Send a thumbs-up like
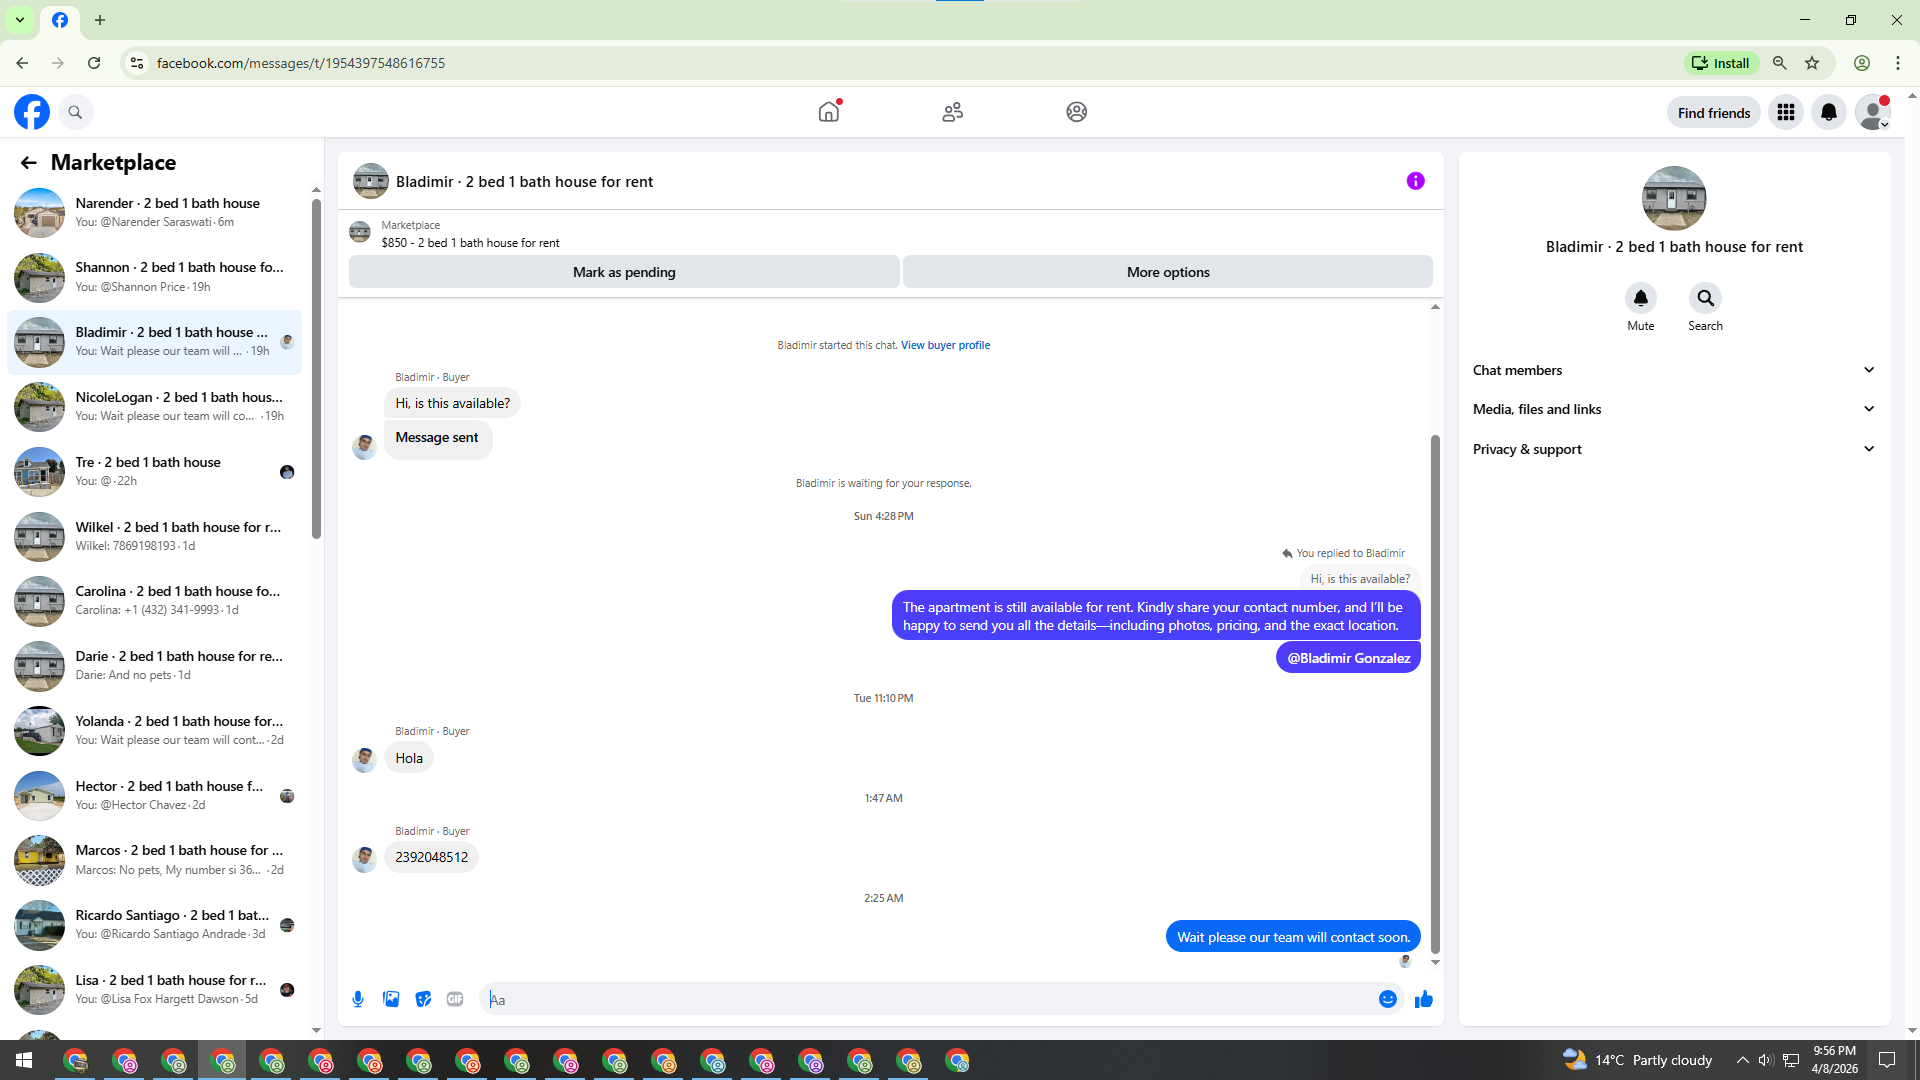 [1423, 999]
